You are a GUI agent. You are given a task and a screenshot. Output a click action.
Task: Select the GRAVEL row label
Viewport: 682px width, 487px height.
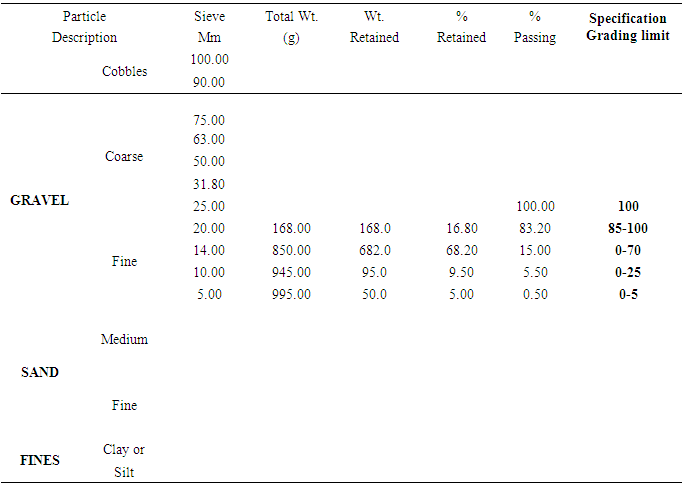pos(39,200)
